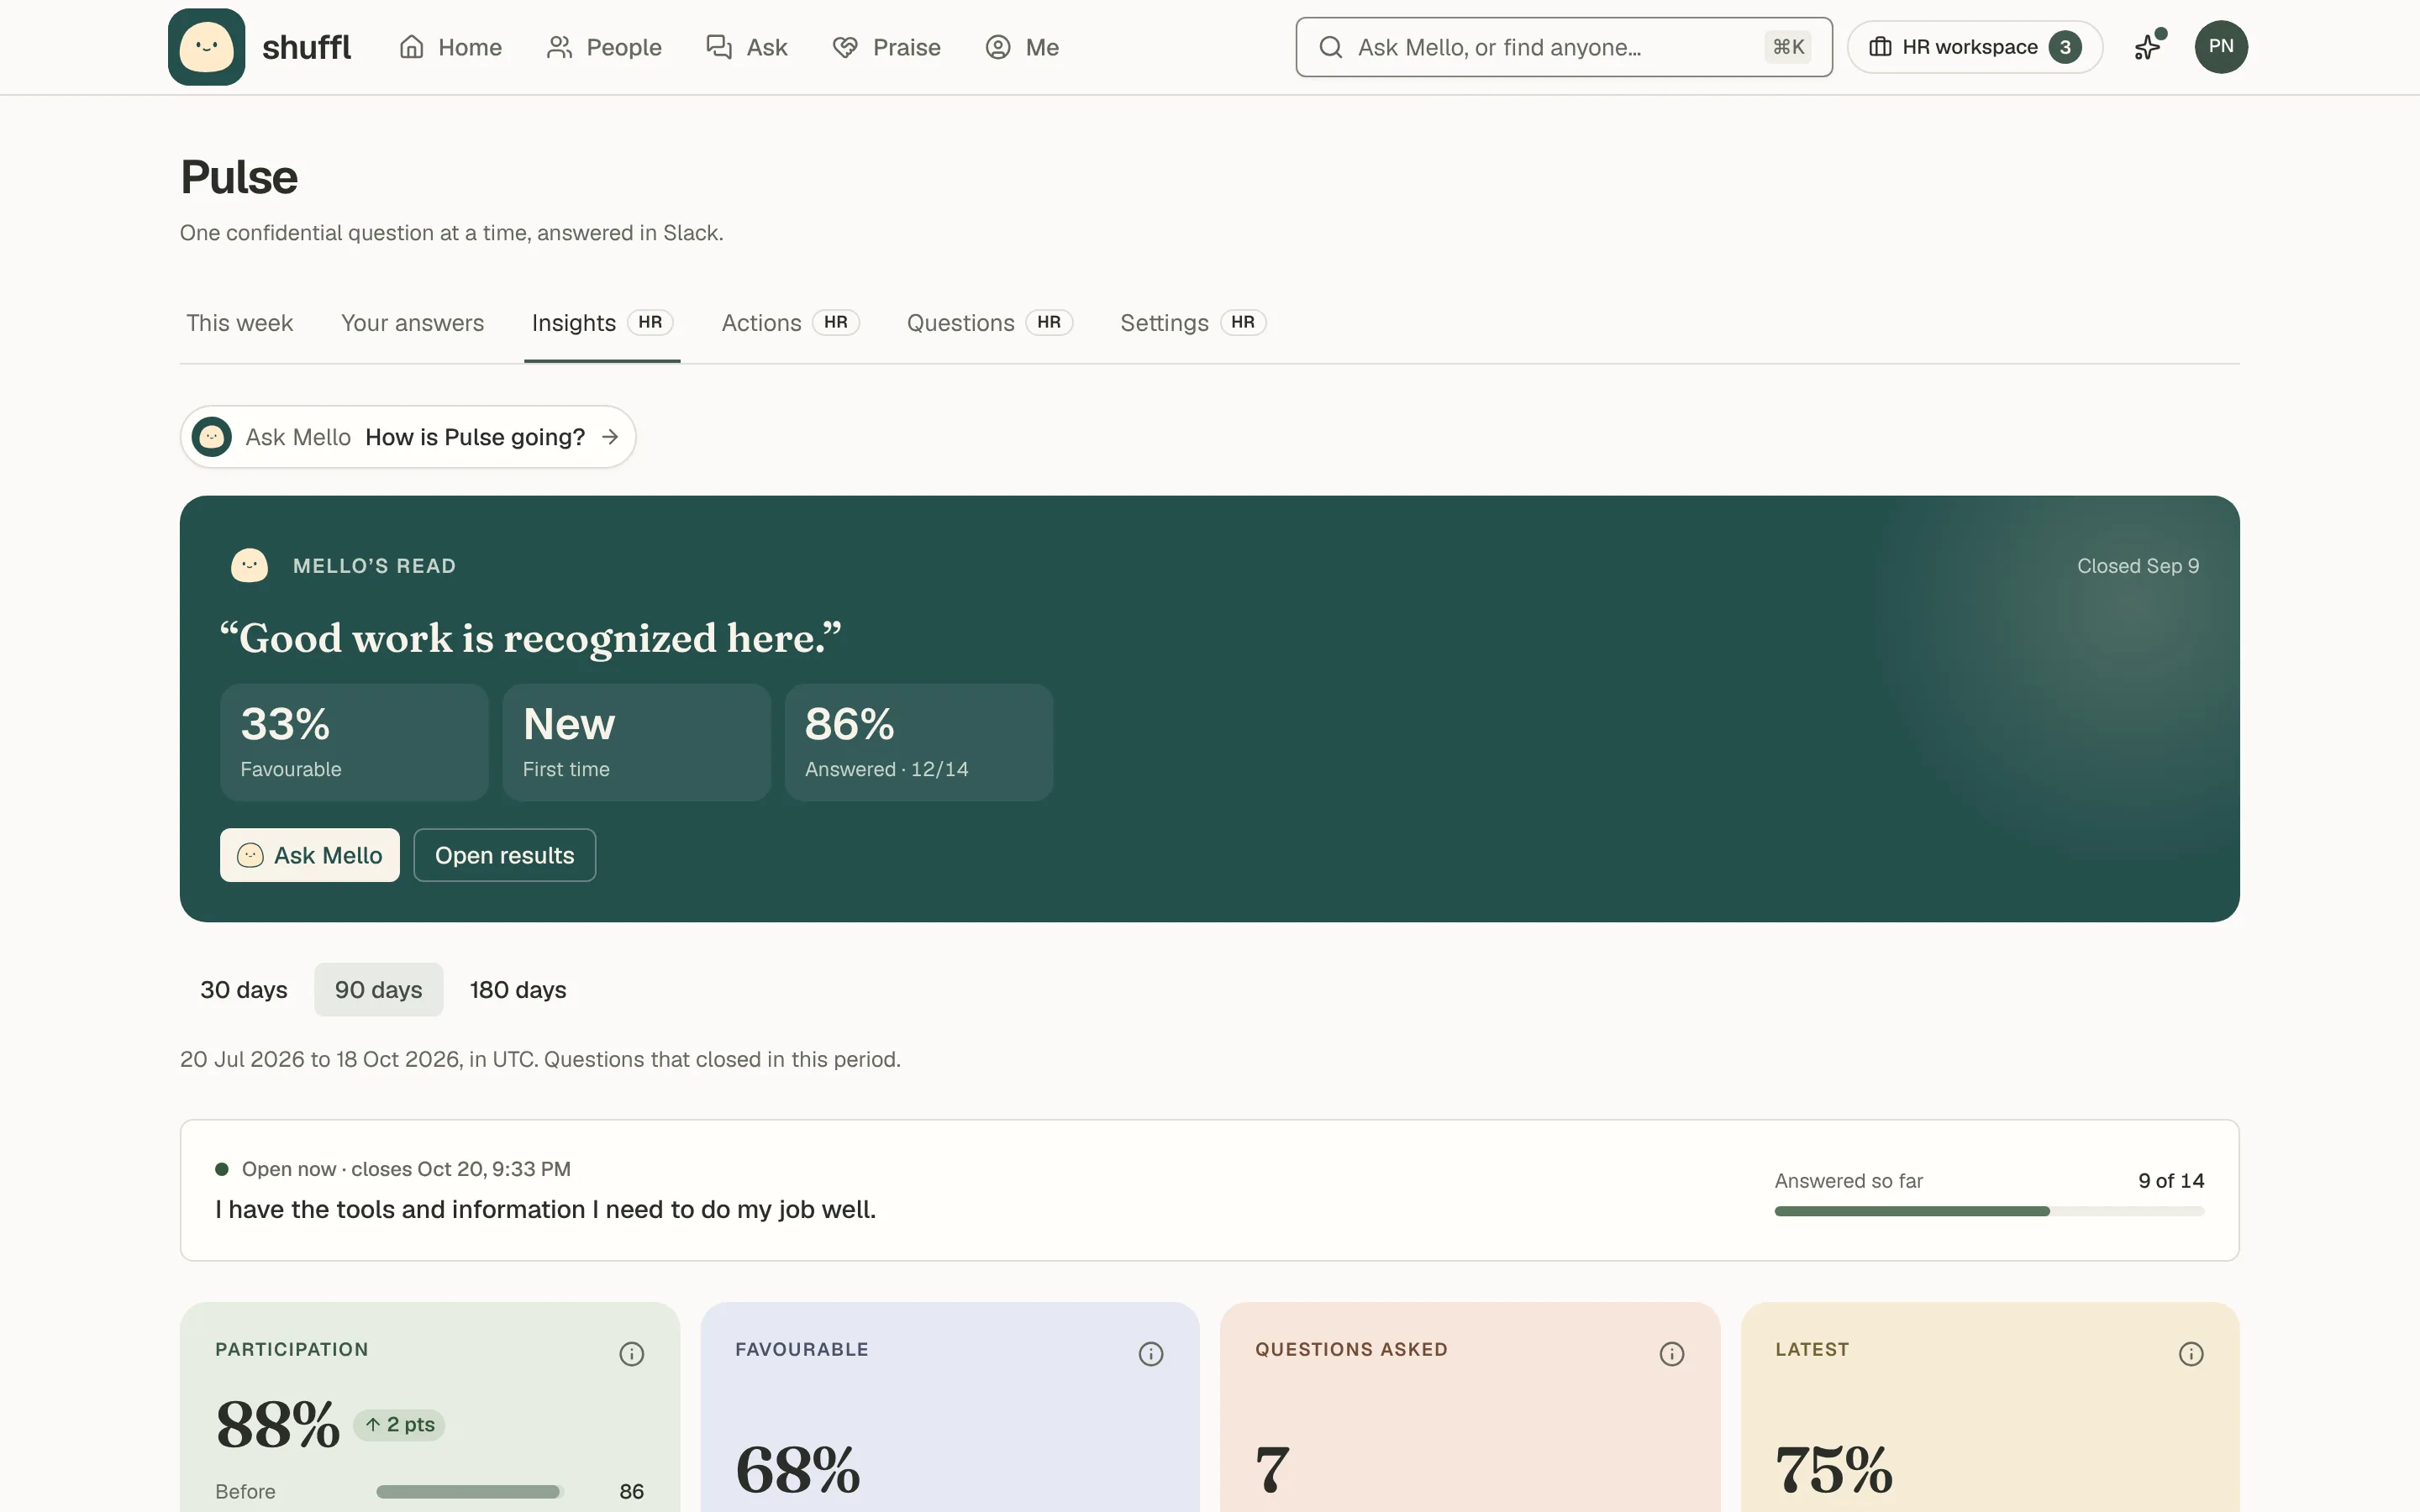
Task: Click the arrow in Ask Mello pill
Action: 610,437
